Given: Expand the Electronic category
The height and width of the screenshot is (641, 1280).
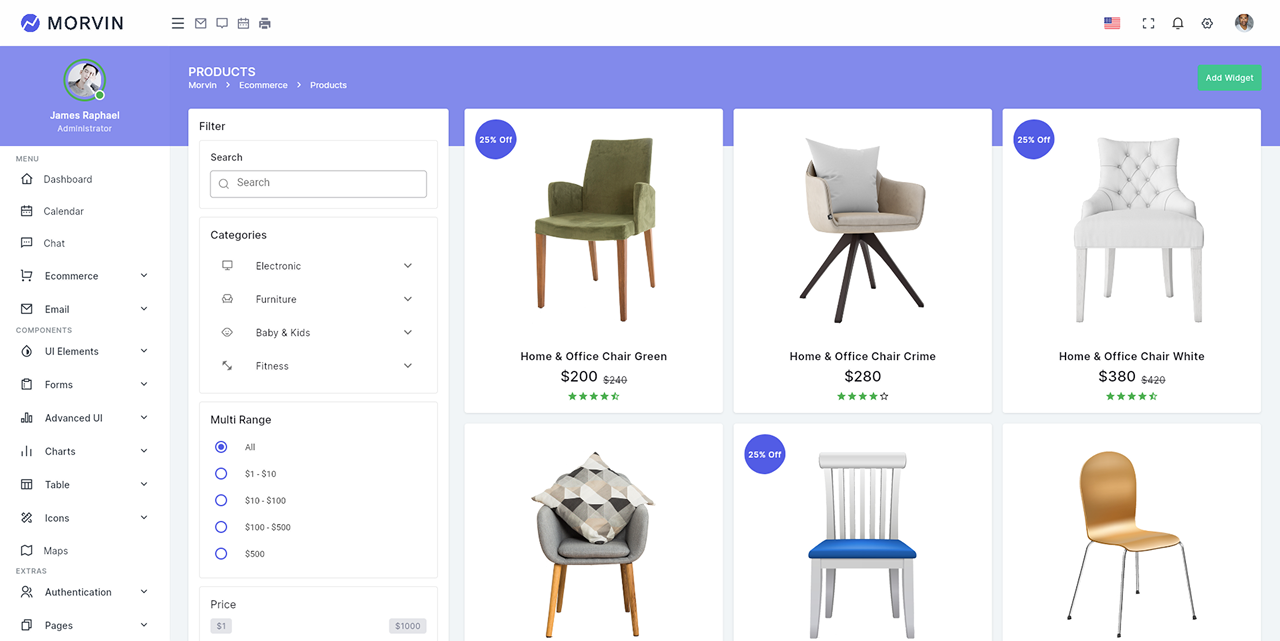Looking at the screenshot, I should tap(318, 266).
